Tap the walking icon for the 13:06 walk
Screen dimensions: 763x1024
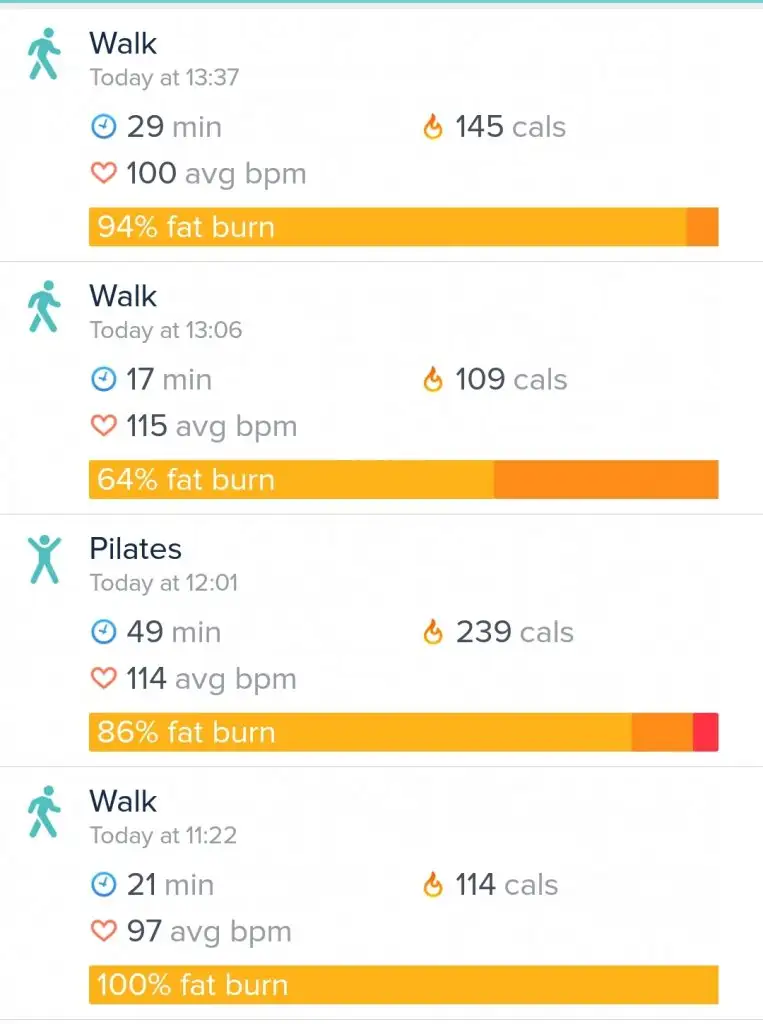[x=43, y=306]
